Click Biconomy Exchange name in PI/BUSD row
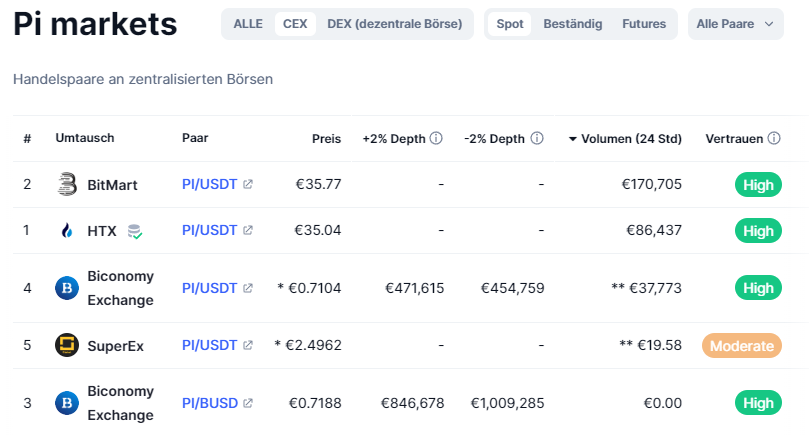 coord(121,403)
